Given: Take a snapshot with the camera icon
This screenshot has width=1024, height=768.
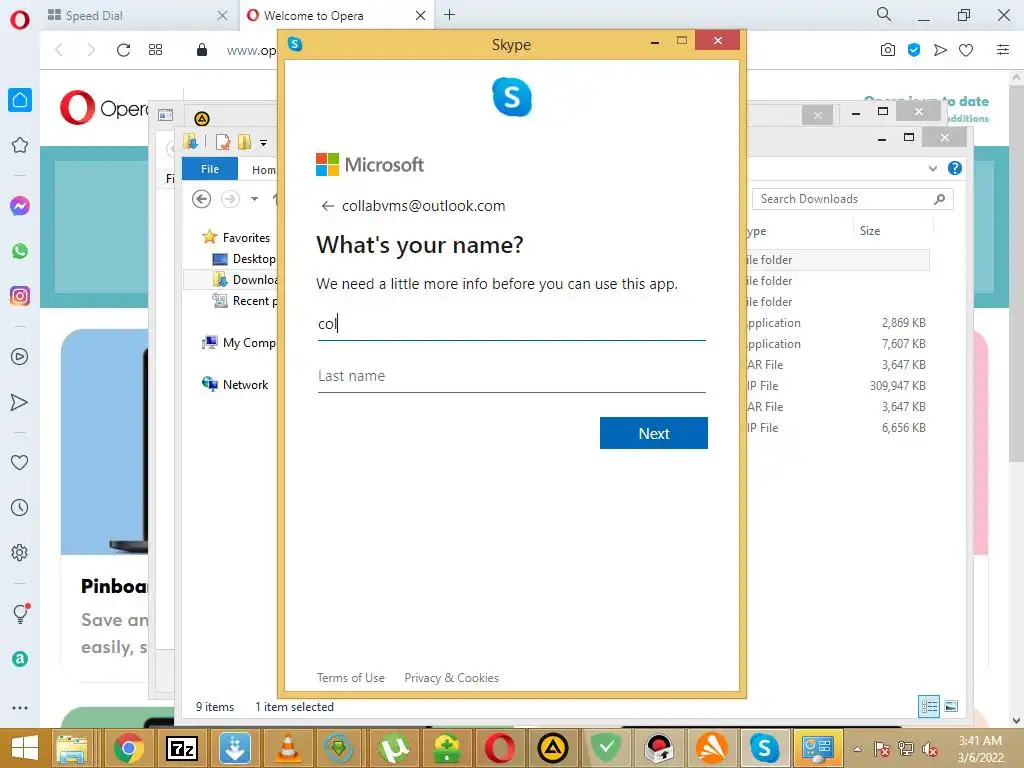Looking at the screenshot, I should 888,50.
